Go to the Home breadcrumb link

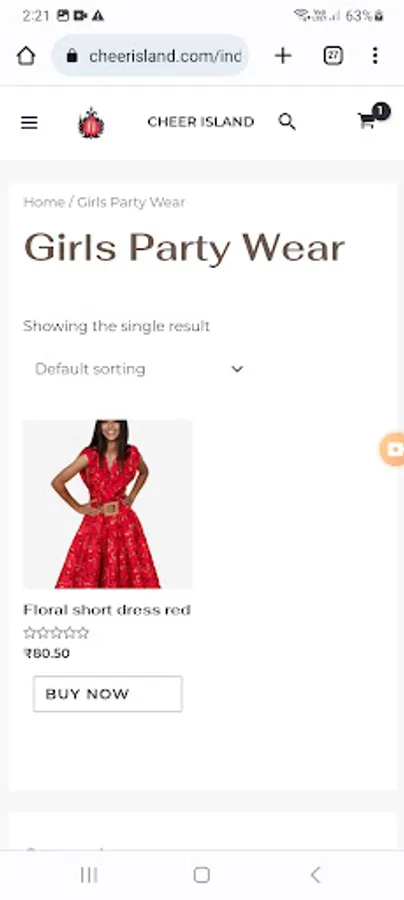[x=44, y=202]
